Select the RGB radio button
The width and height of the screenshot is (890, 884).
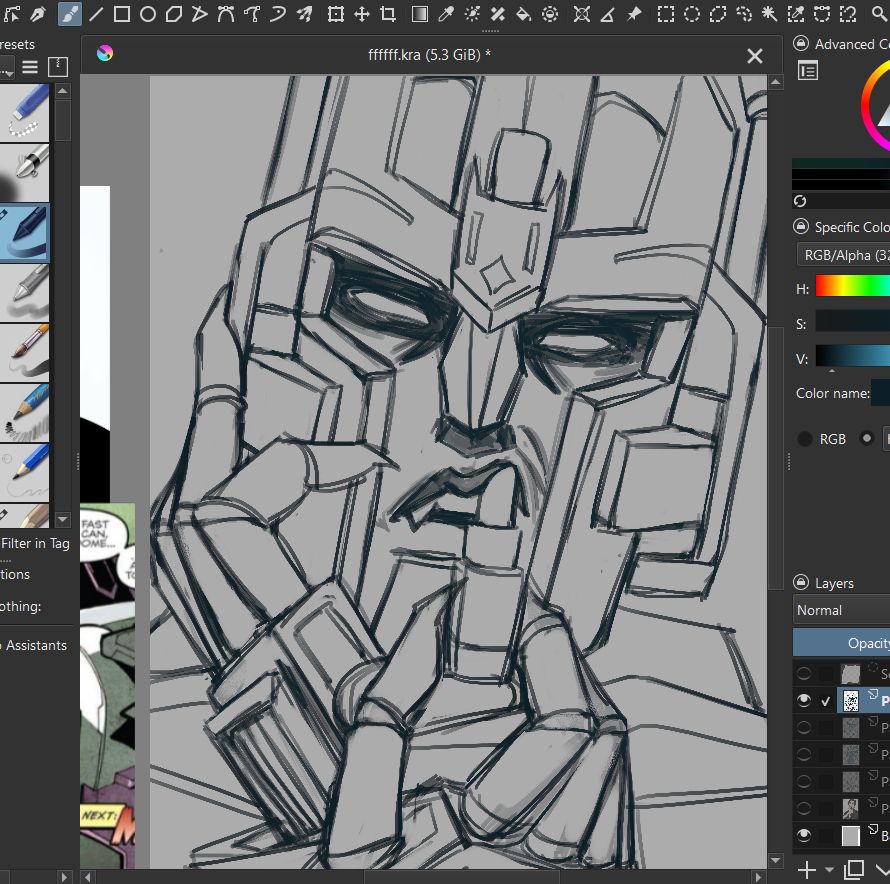click(x=804, y=439)
